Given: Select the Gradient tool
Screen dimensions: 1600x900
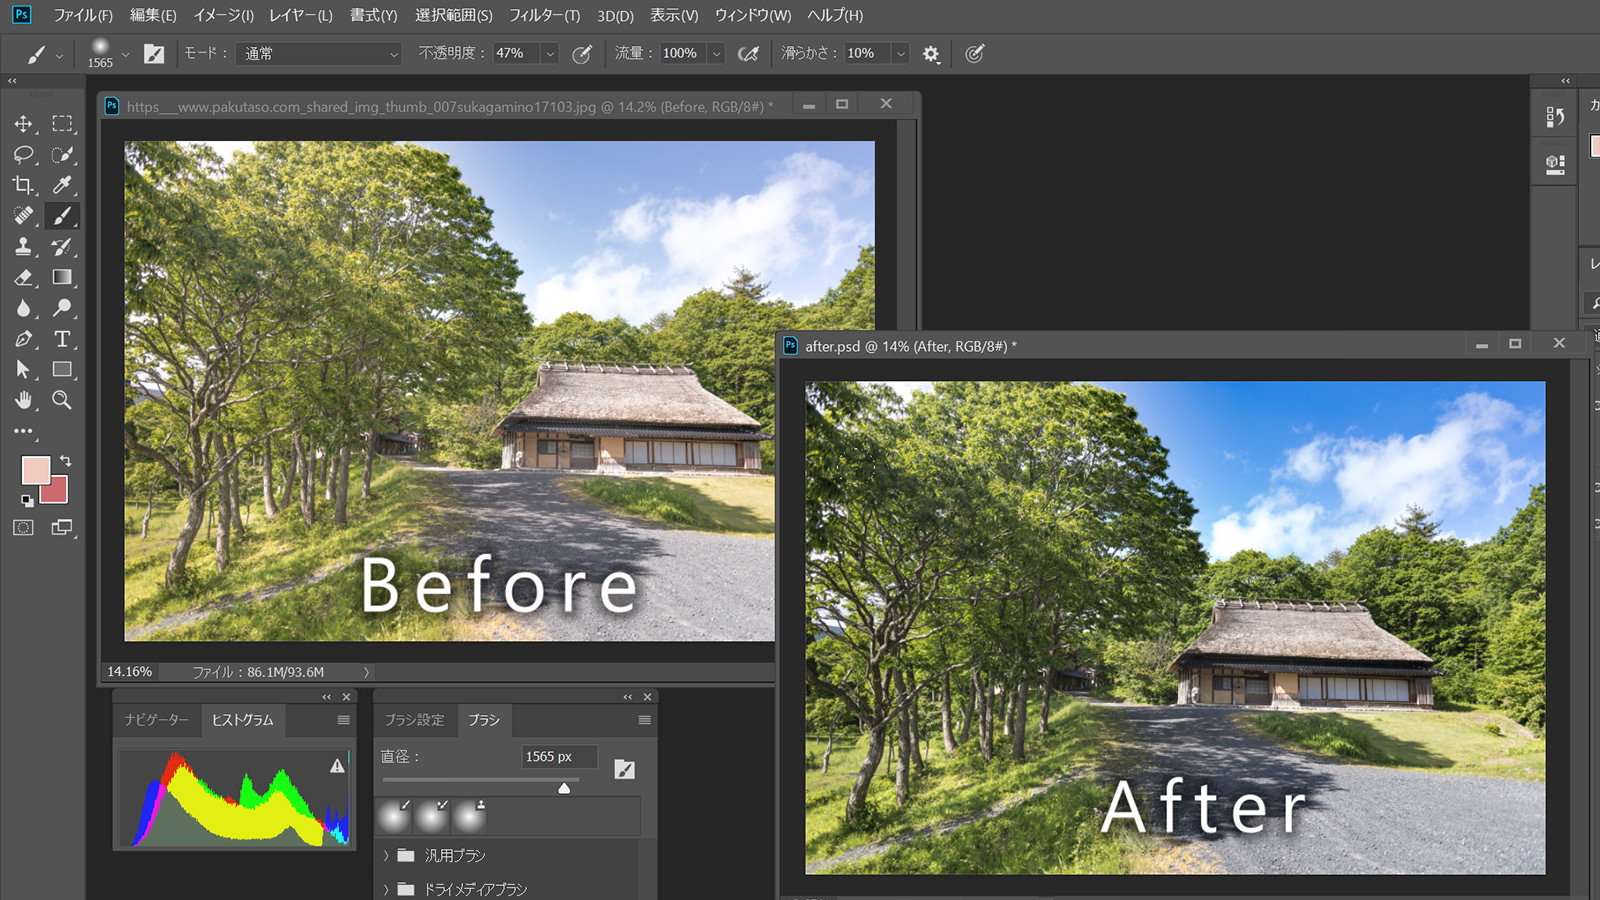Looking at the screenshot, I should click(x=62, y=277).
